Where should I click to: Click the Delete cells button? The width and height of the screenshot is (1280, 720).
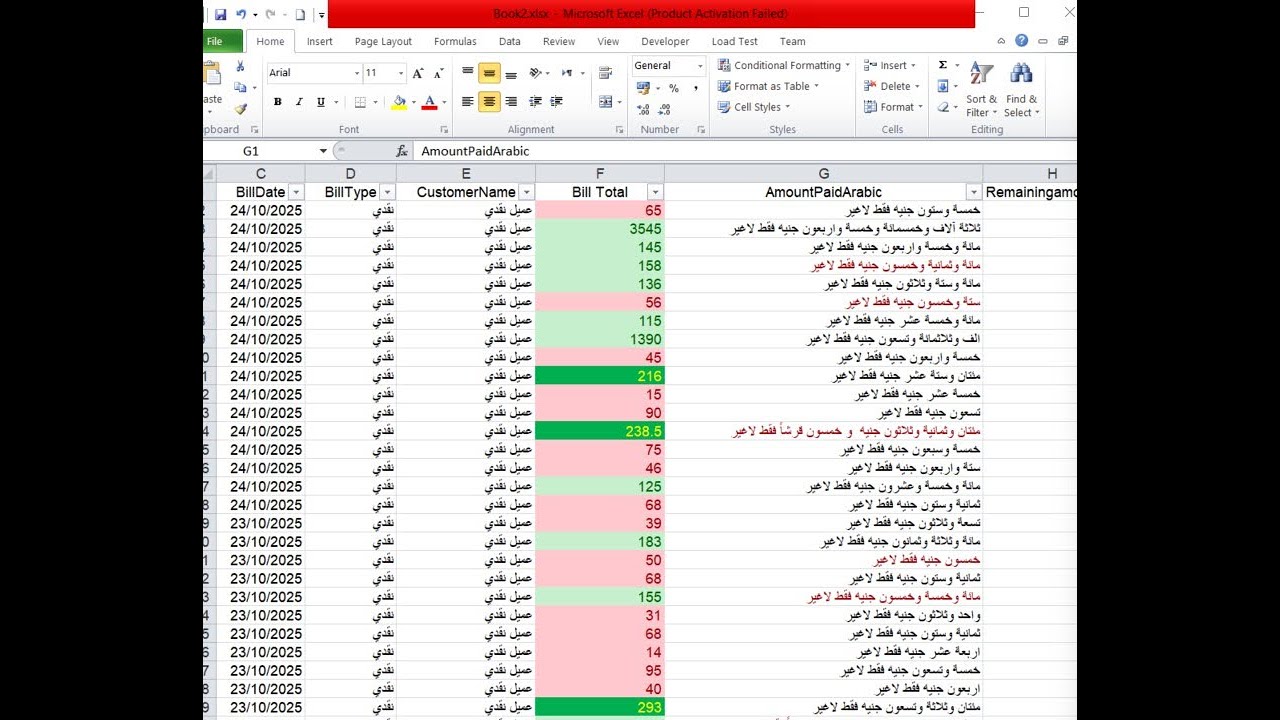(x=891, y=86)
